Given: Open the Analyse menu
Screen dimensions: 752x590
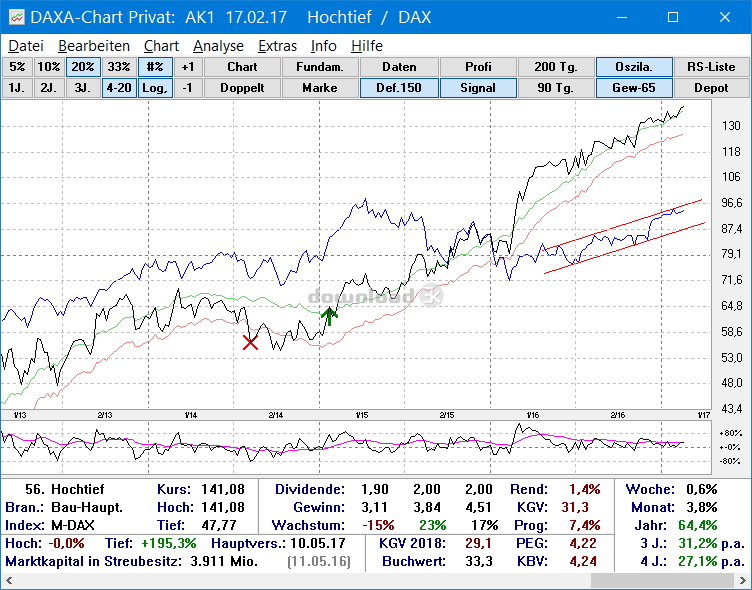Looking at the screenshot, I should (x=218, y=46).
